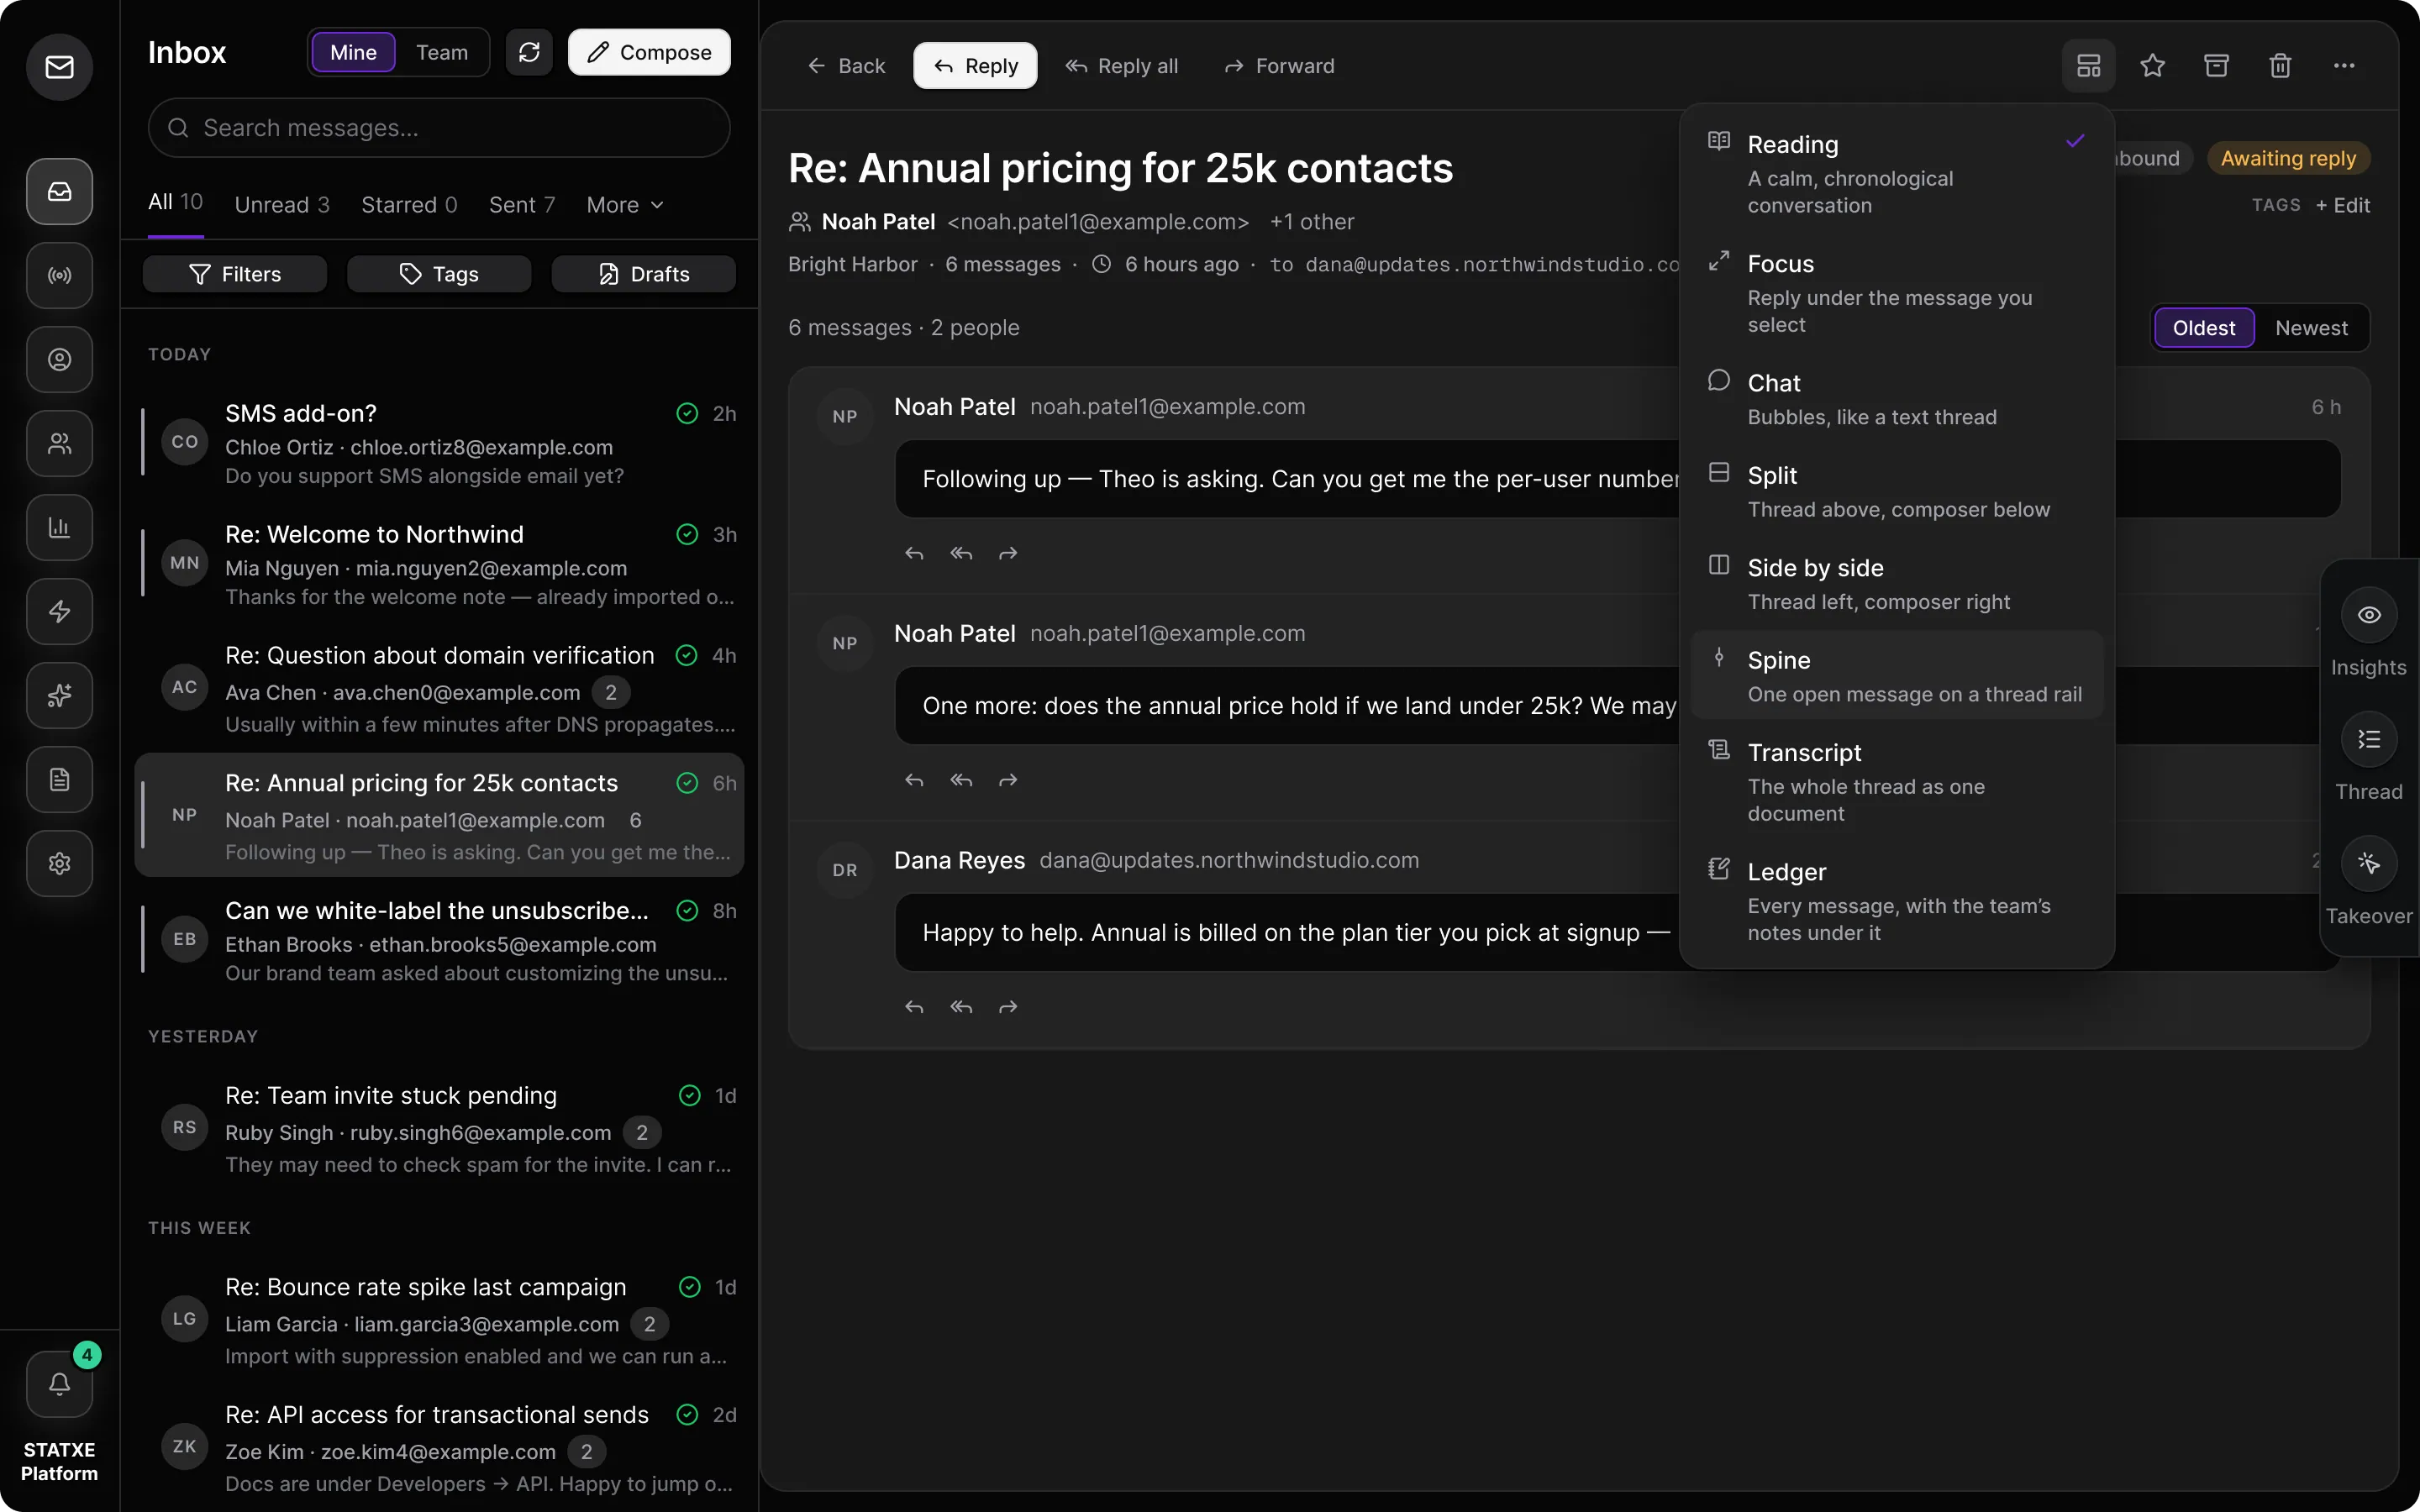Select the Chat view option

(x=1897, y=399)
